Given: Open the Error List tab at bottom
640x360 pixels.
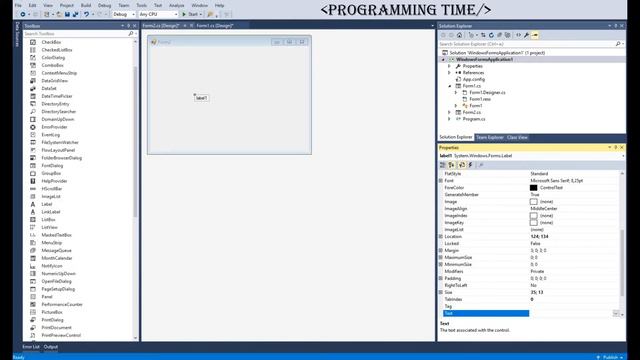Looking at the screenshot, I should [31, 347].
